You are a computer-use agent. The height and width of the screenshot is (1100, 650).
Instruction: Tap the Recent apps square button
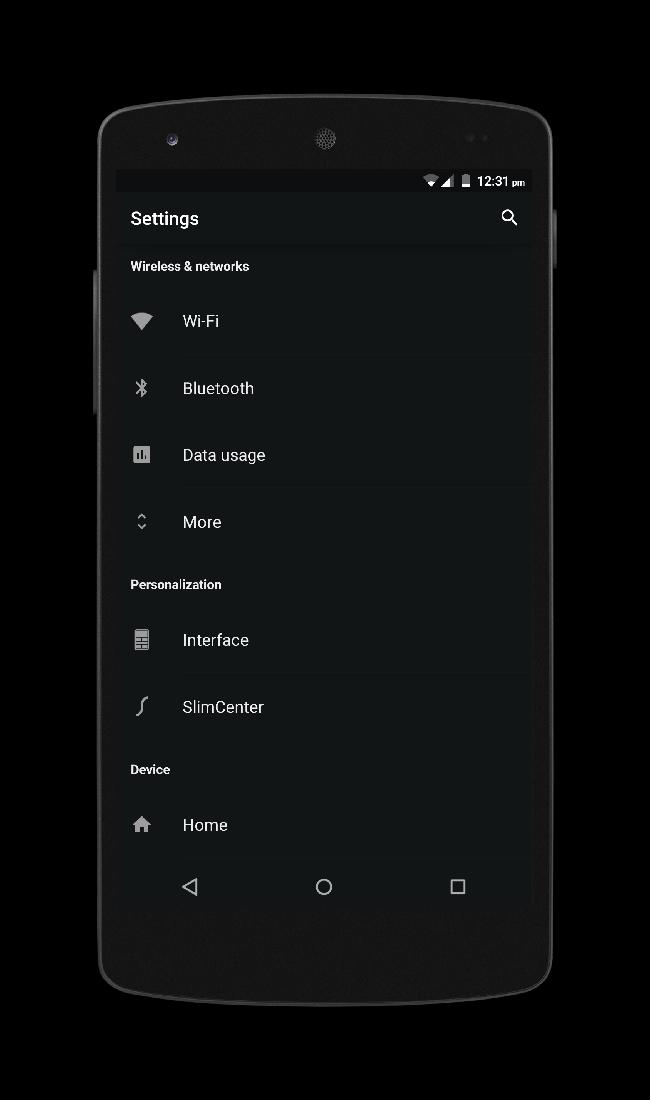pos(457,886)
